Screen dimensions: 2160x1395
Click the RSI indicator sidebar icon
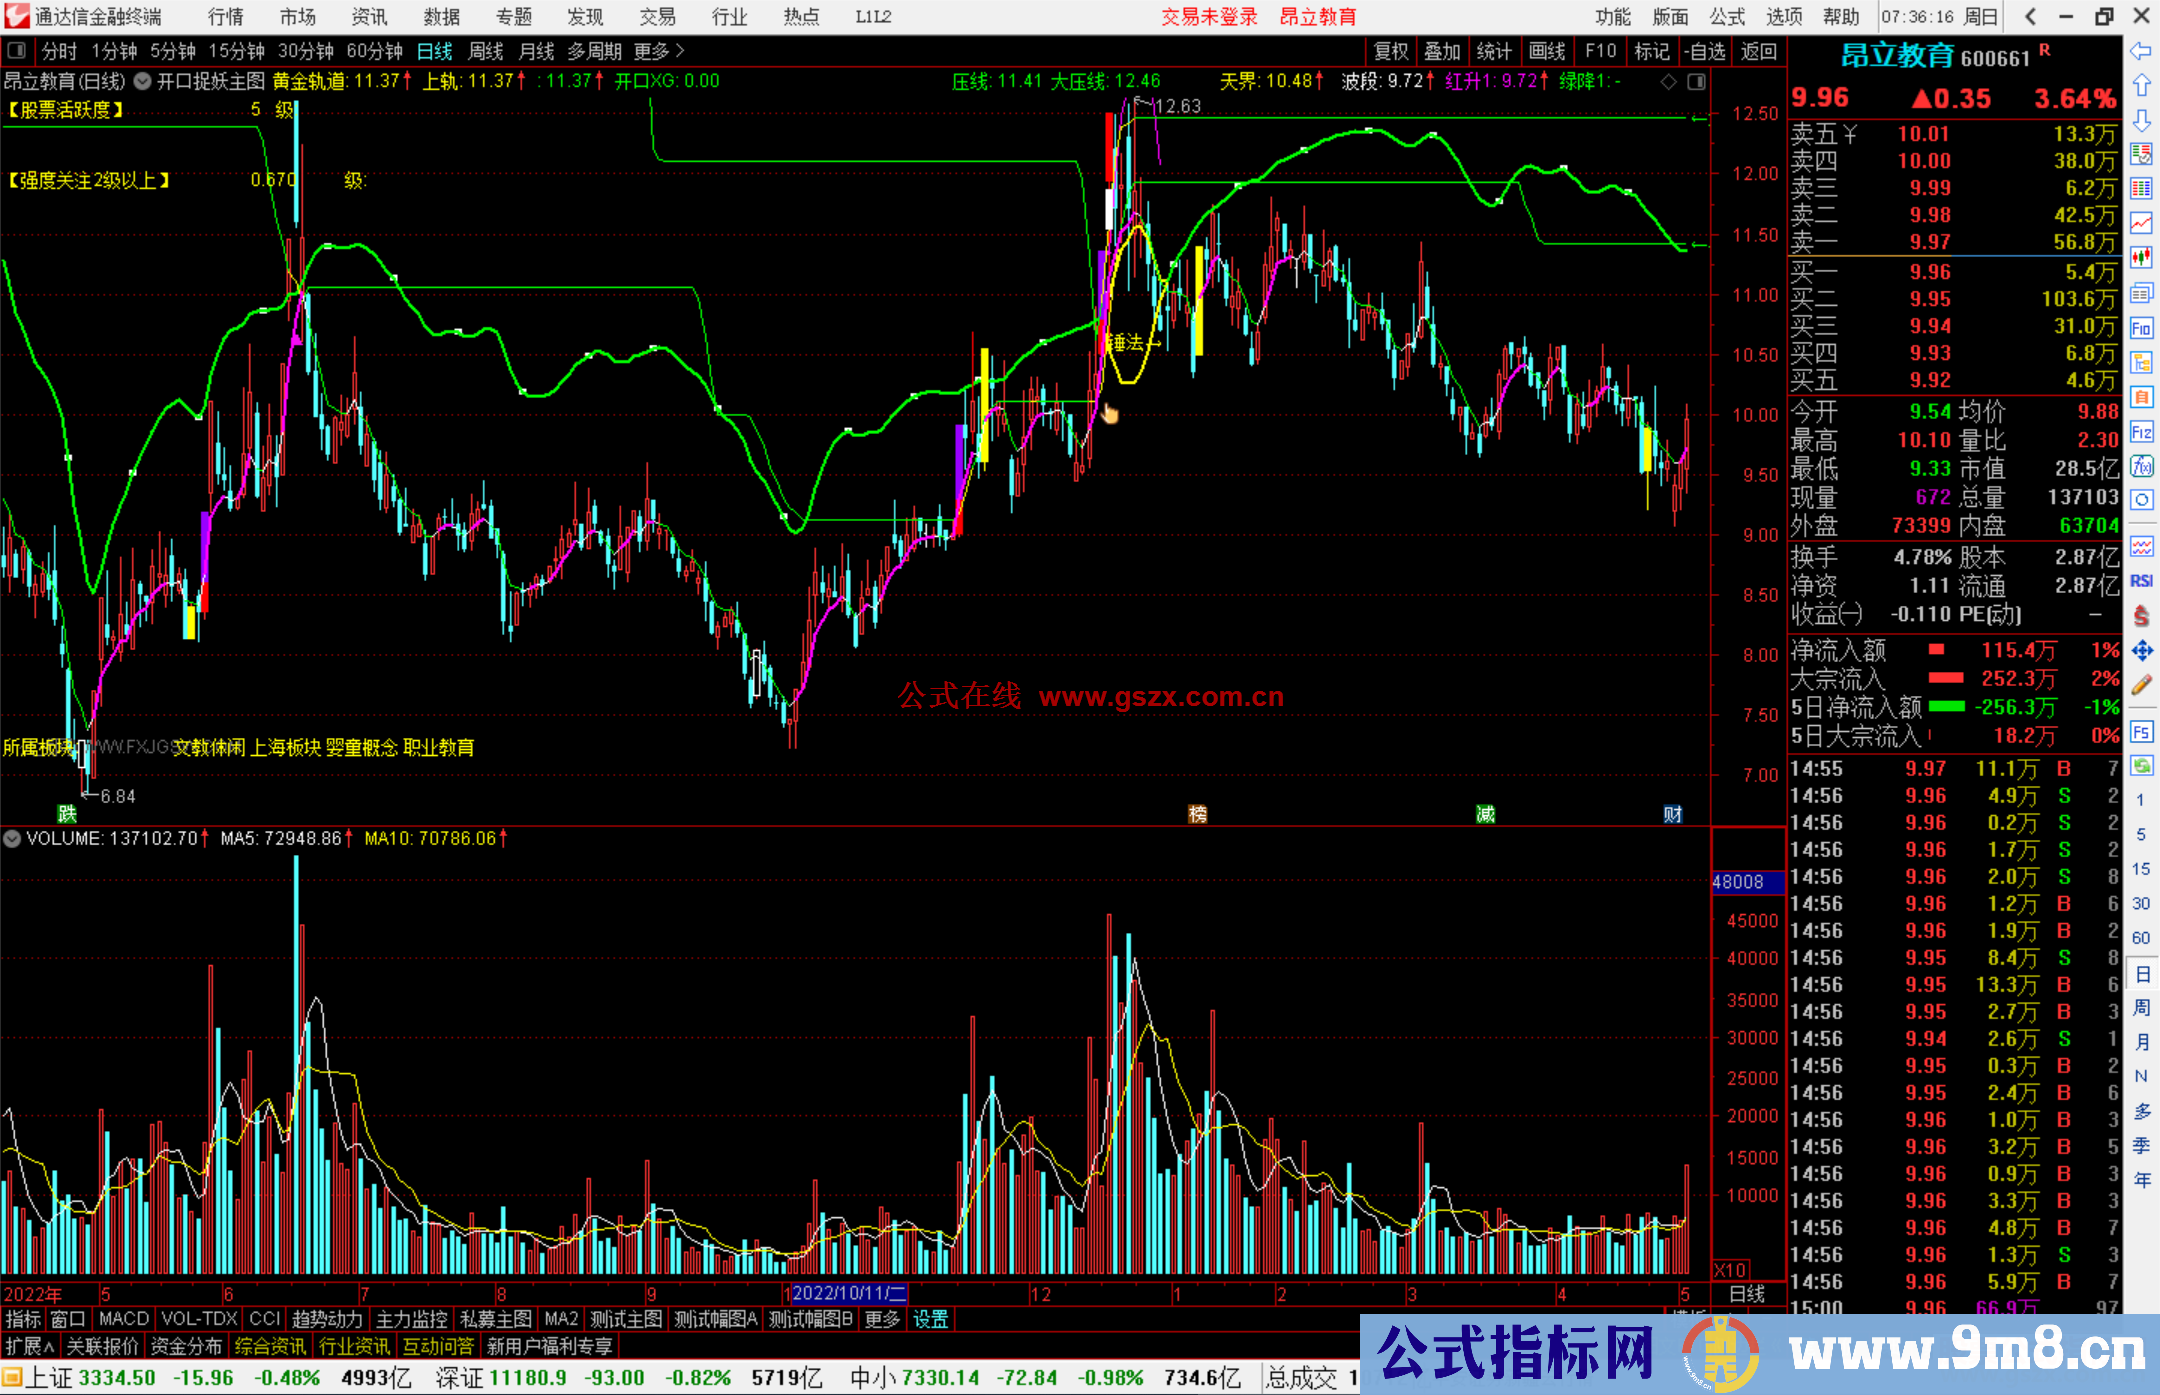[2141, 581]
